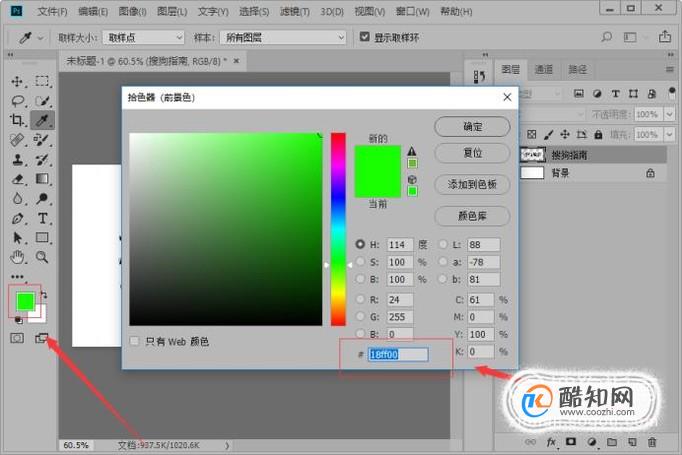682x455 pixels.
Task: Click the not web-safe cube icon
Action: 412,179
